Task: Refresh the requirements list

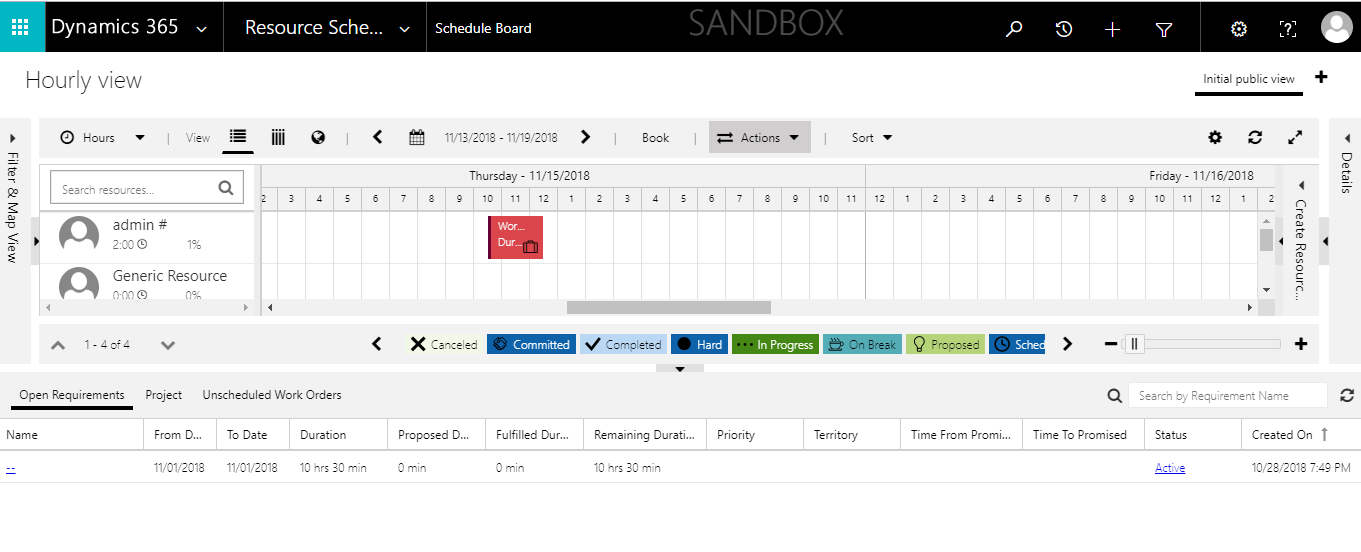Action: 1347,395
